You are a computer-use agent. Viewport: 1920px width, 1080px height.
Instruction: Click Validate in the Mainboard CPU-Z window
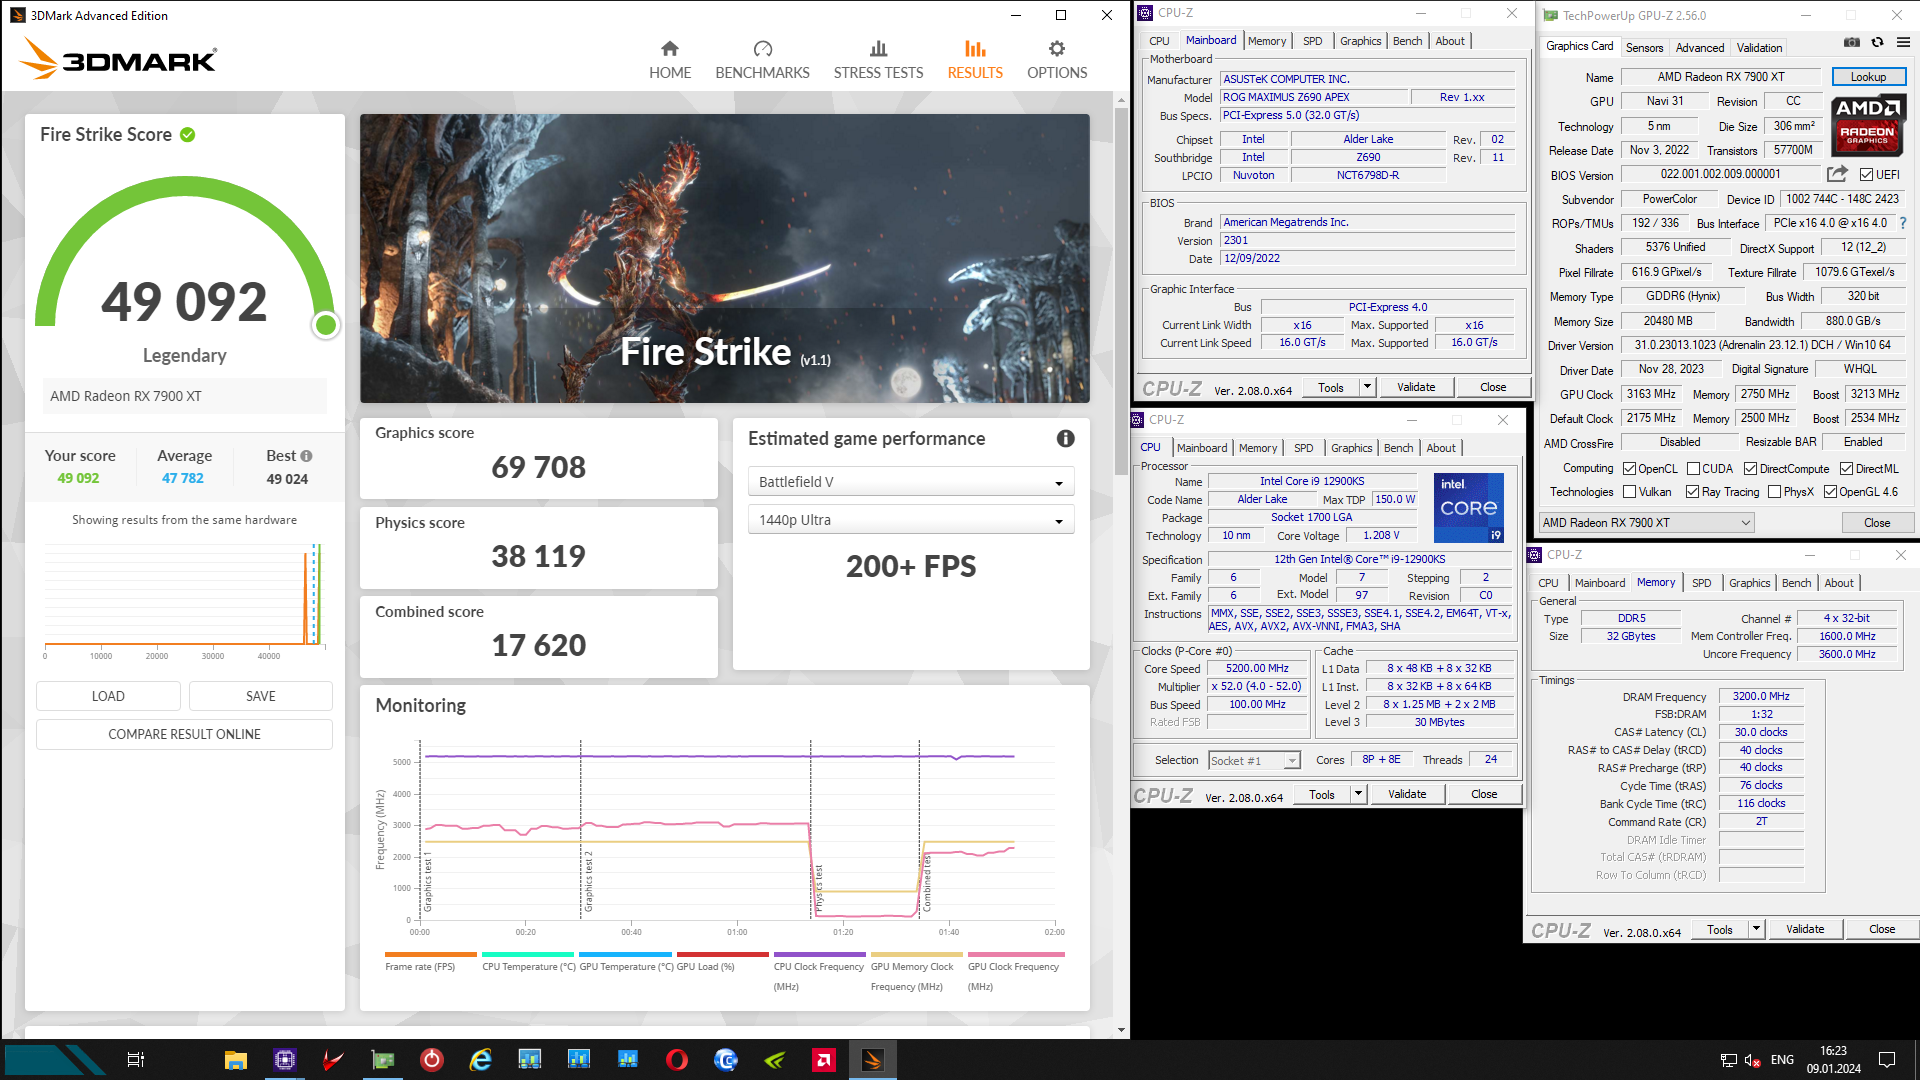tap(1416, 387)
